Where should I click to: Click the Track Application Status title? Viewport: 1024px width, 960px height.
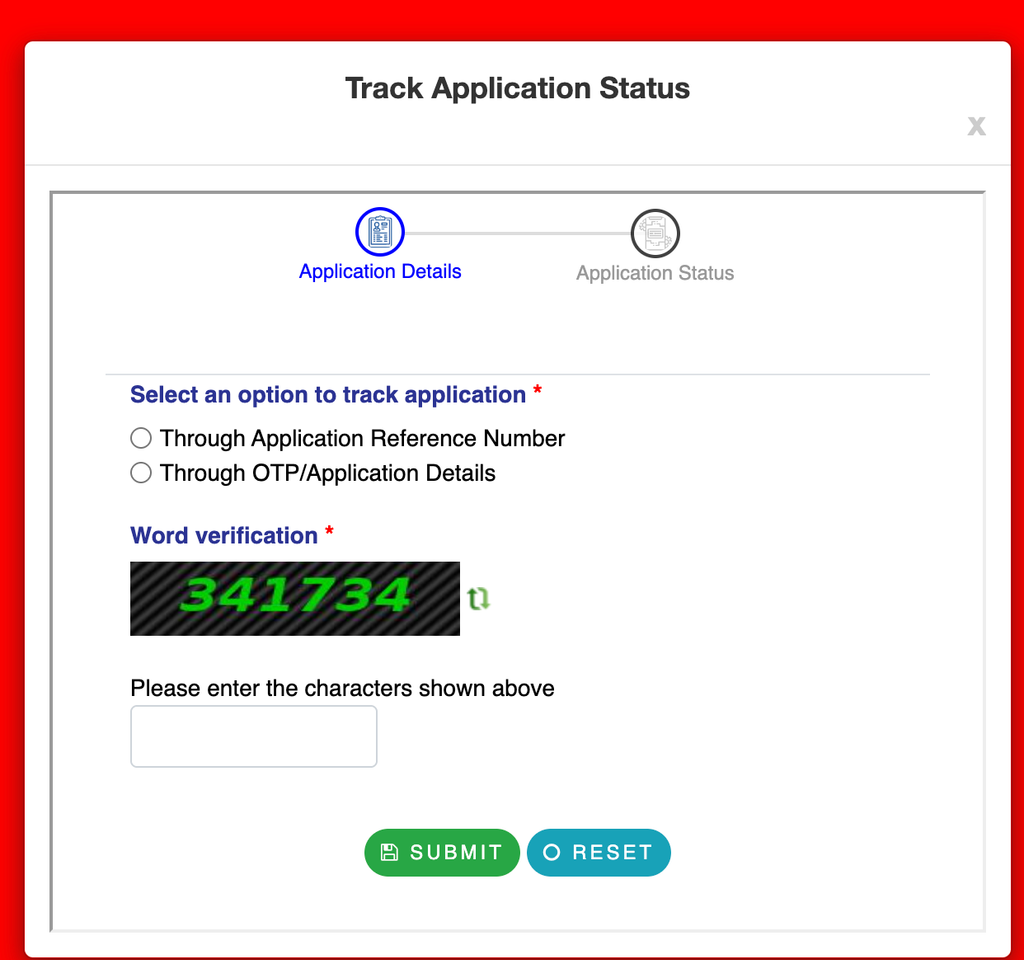pyautogui.click(x=517, y=88)
